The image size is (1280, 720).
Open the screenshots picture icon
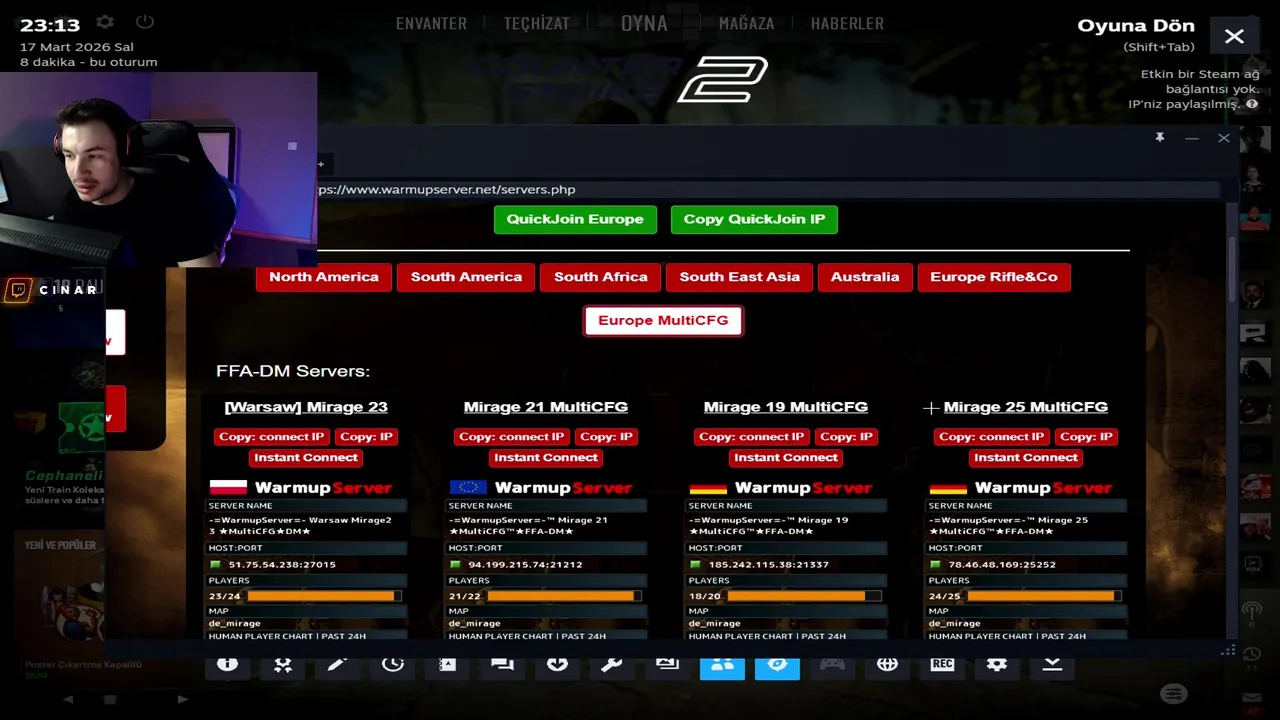[667, 664]
